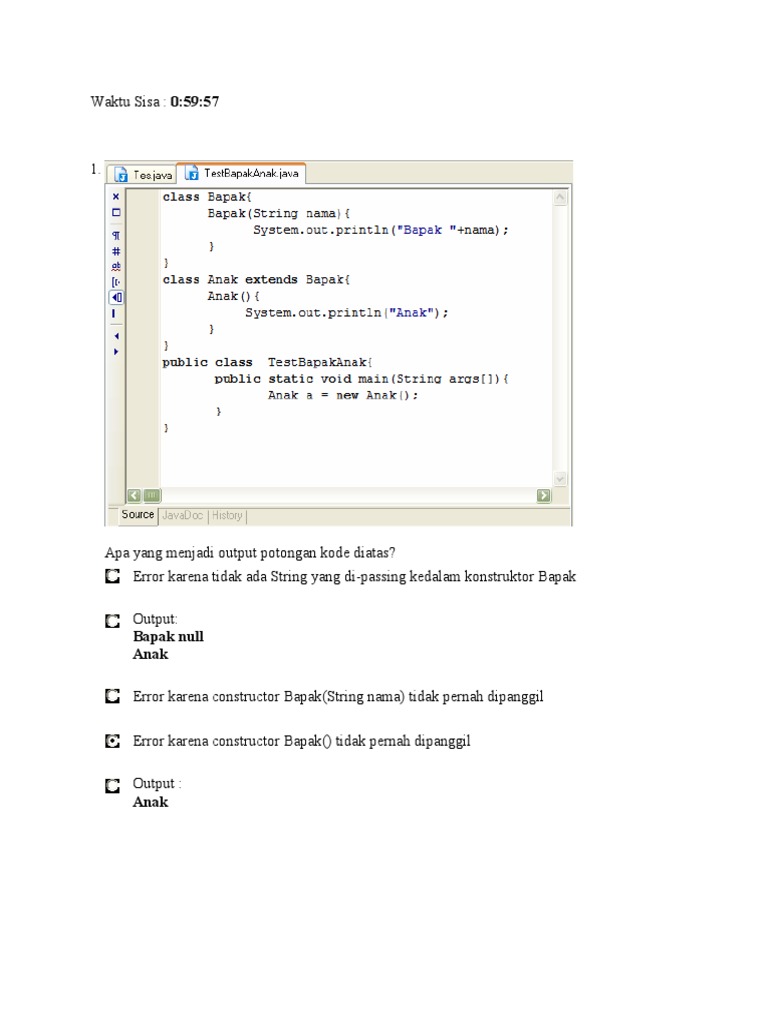The width and height of the screenshot is (768, 1024).
Task: Click the vertical bar cursor icon
Action: point(114,313)
